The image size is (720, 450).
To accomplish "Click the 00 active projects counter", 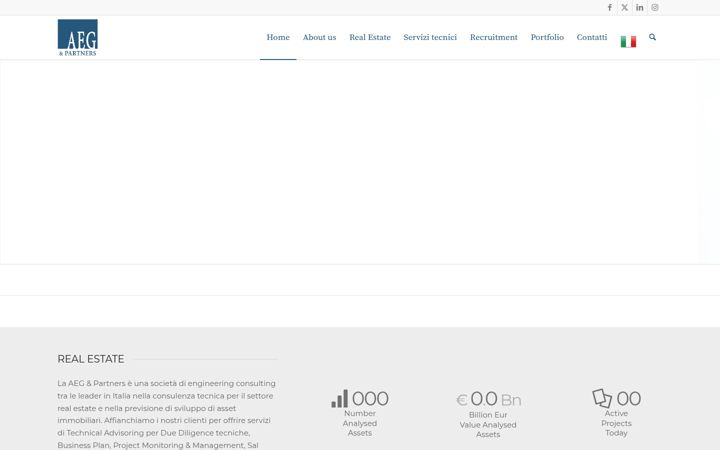I will [x=629, y=399].
